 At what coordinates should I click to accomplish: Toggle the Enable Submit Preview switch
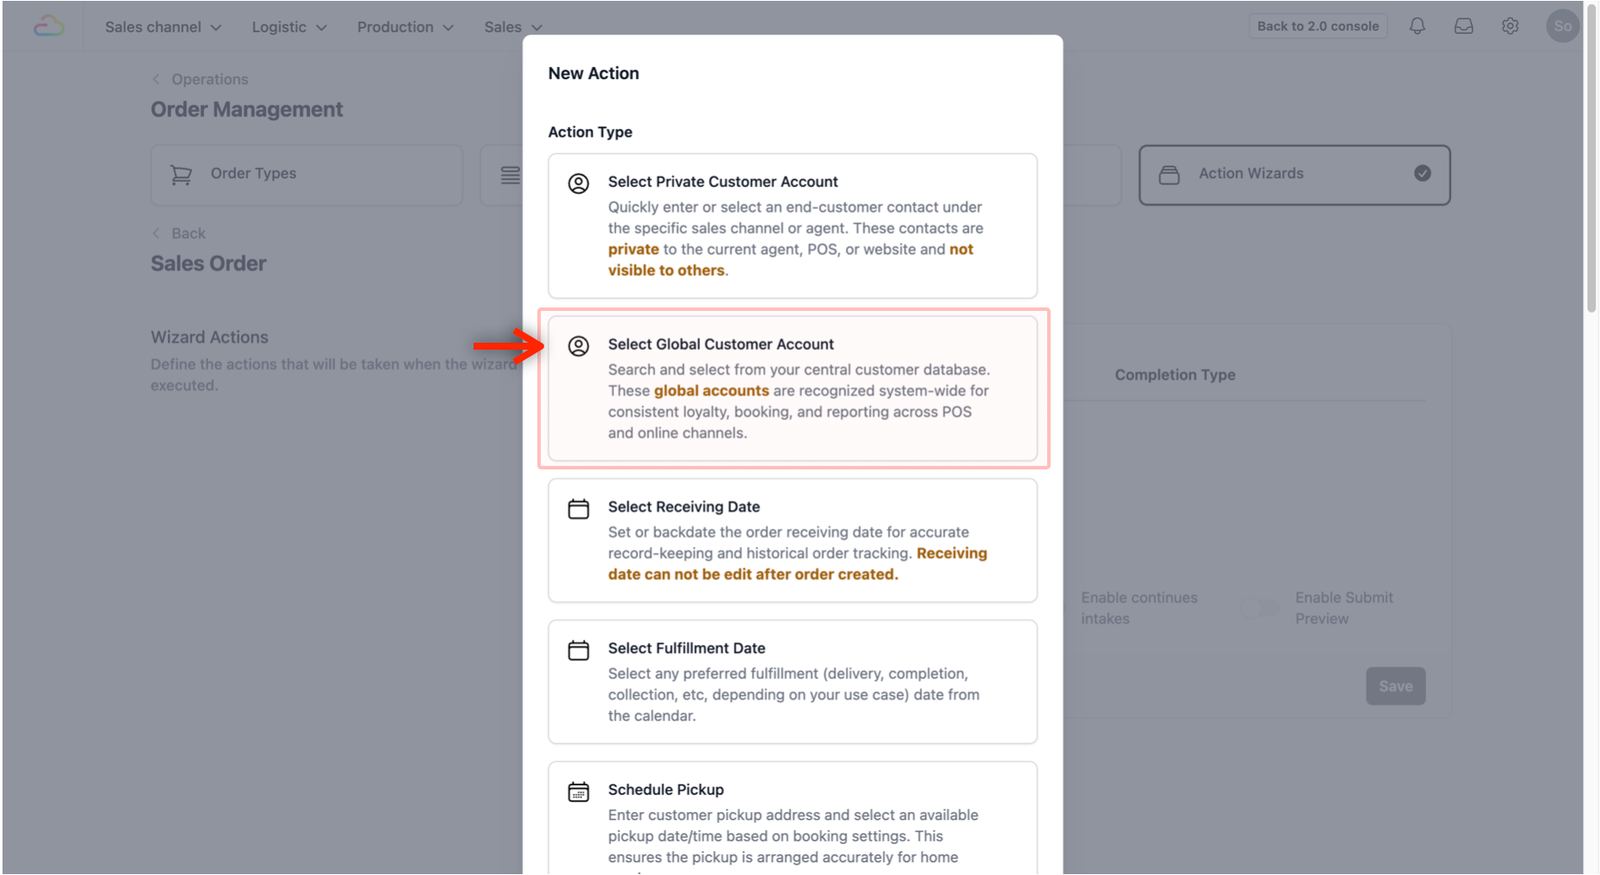coord(1260,608)
